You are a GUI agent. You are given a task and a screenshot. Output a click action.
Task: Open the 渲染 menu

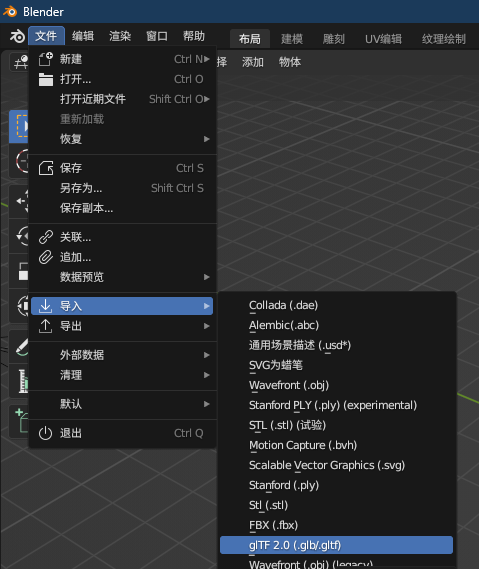[x=120, y=36]
